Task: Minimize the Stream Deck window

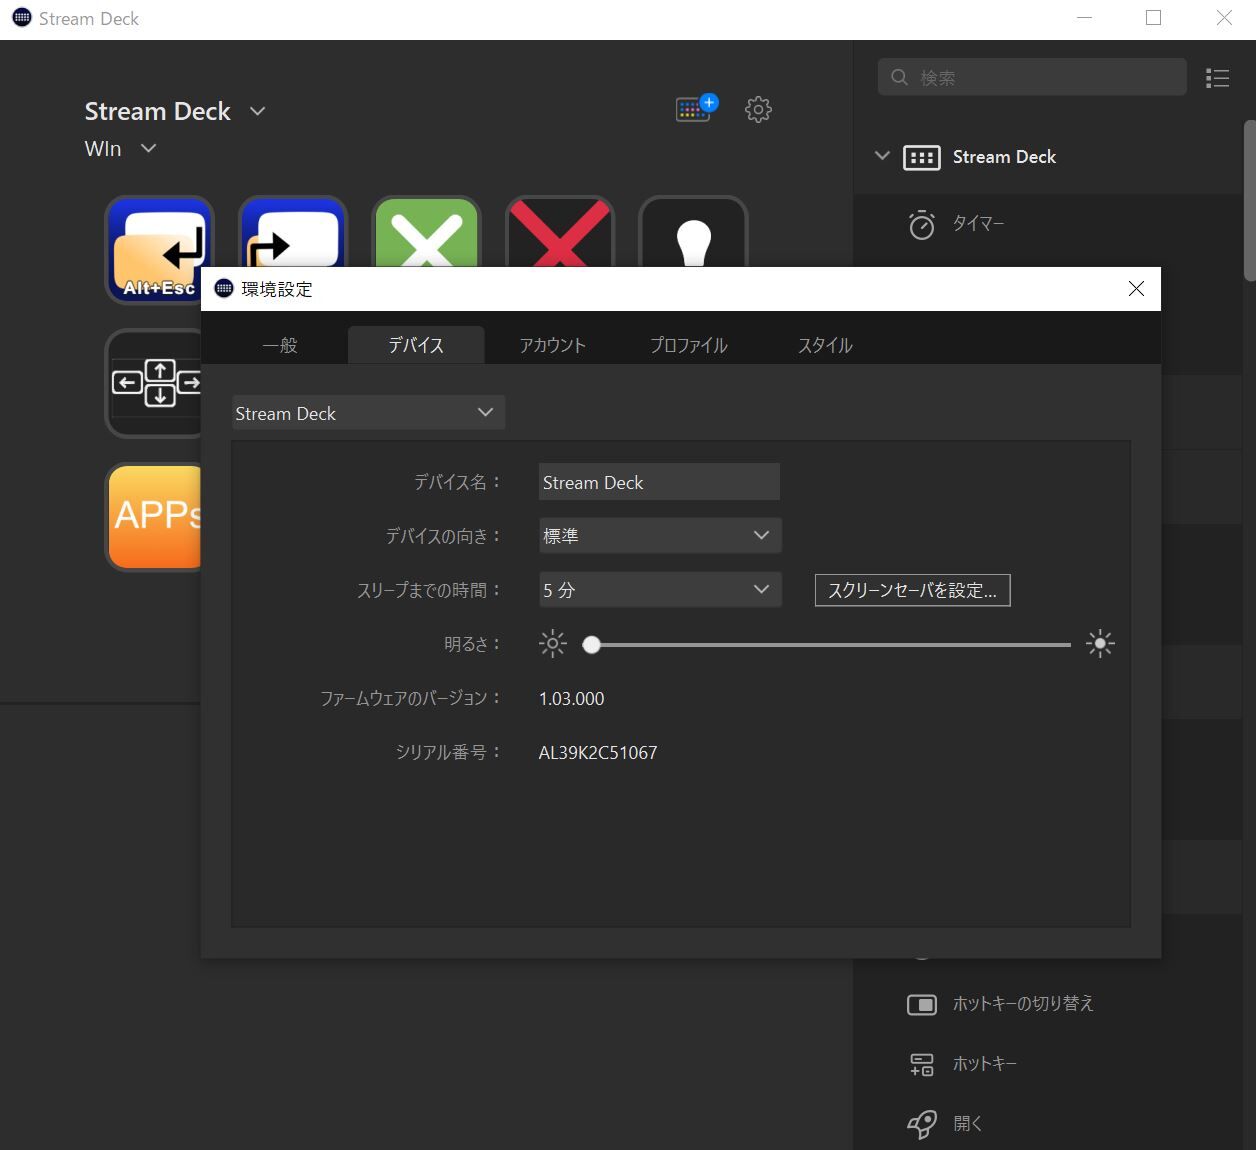Action: pyautogui.click(x=1084, y=18)
